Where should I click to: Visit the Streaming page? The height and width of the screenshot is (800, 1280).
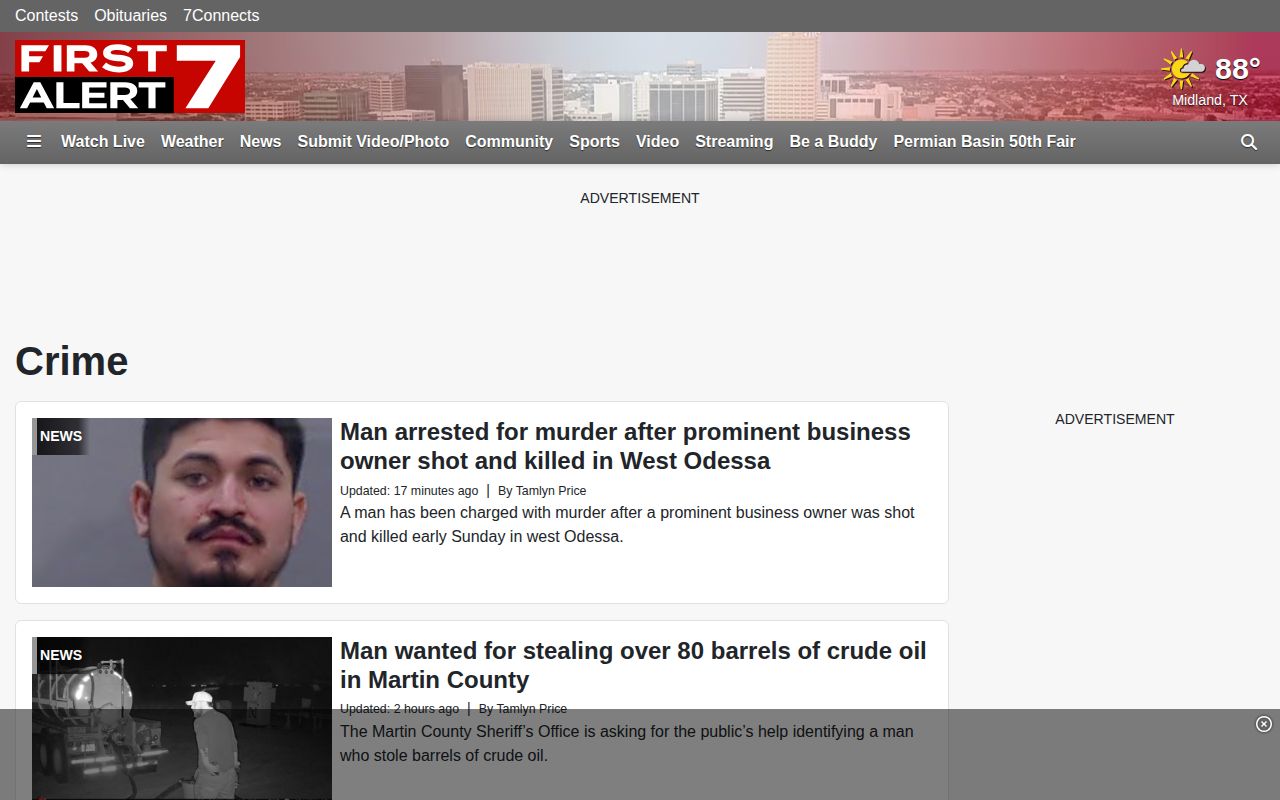[x=734, y=142]
